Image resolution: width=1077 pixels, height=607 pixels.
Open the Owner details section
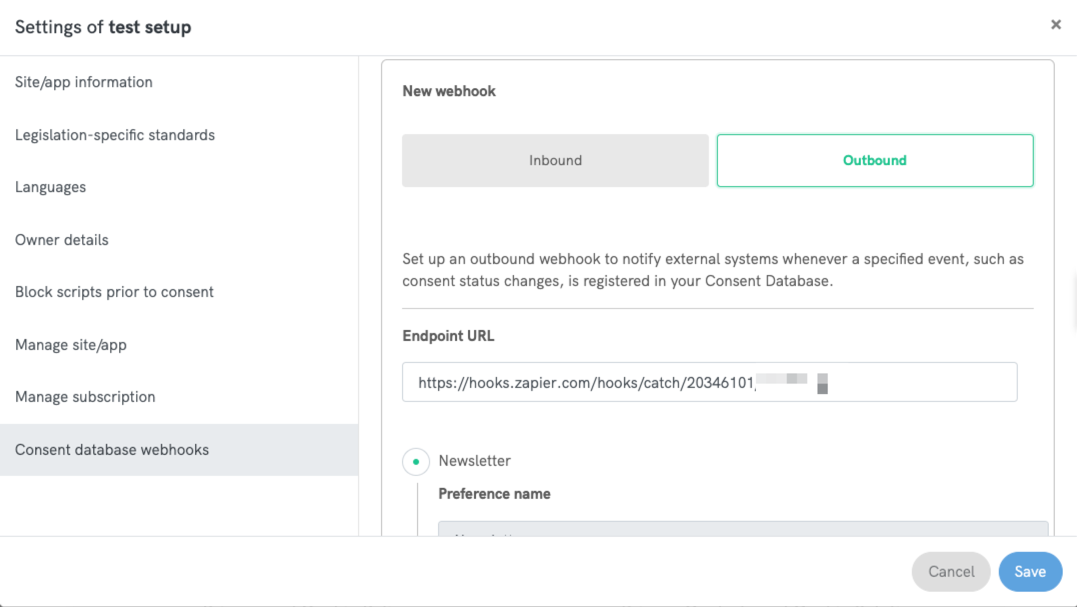point(59,239)
